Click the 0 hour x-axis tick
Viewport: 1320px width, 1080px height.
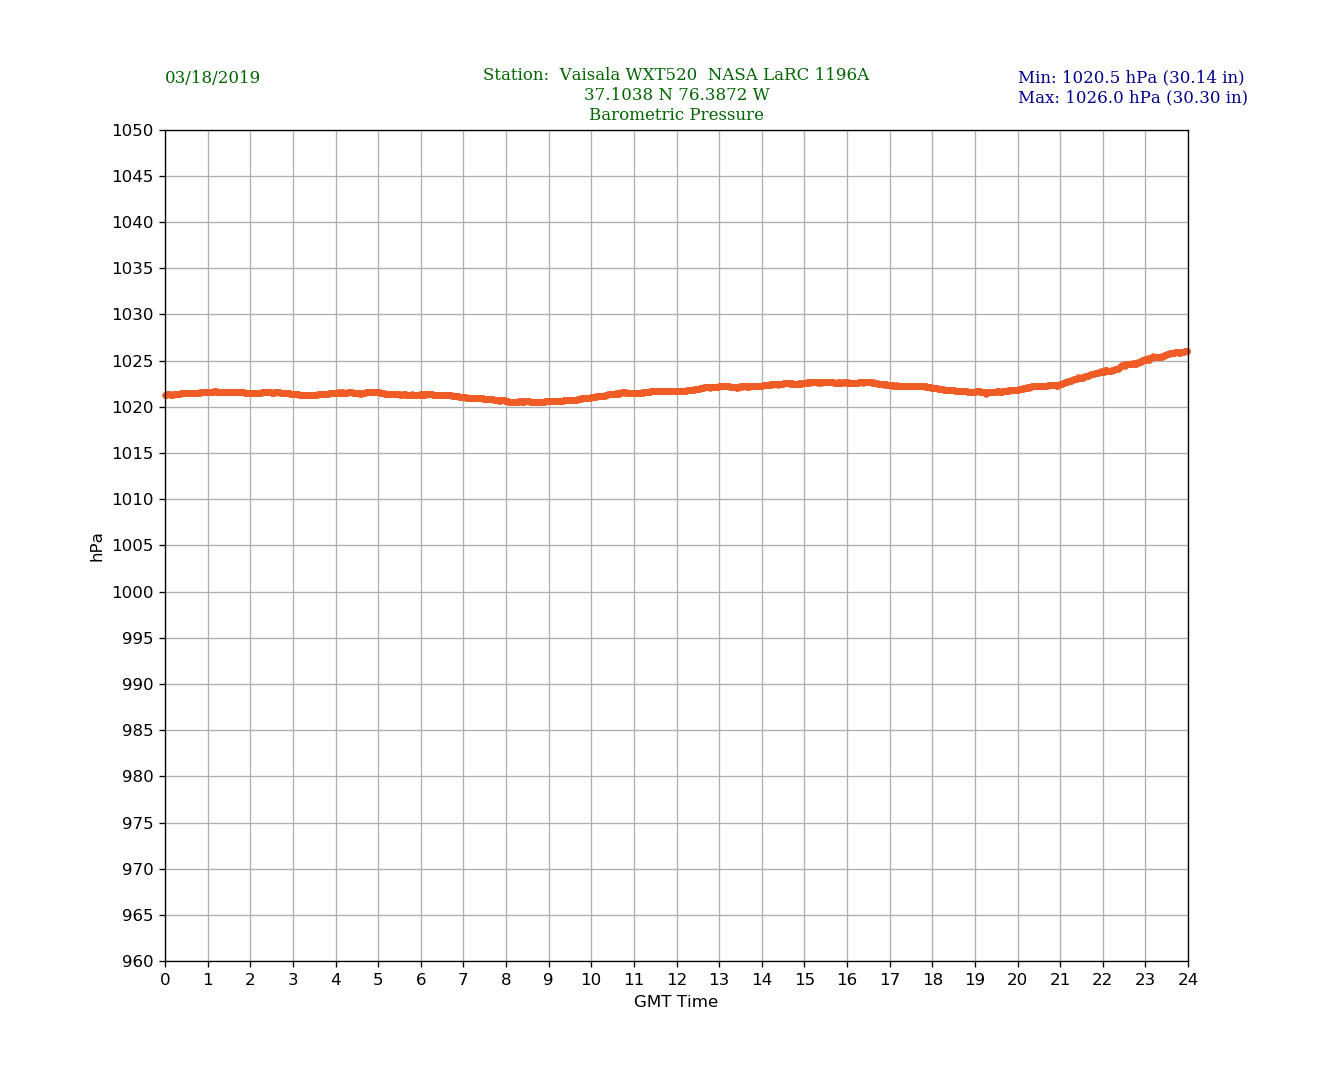[x=165, y=980]
